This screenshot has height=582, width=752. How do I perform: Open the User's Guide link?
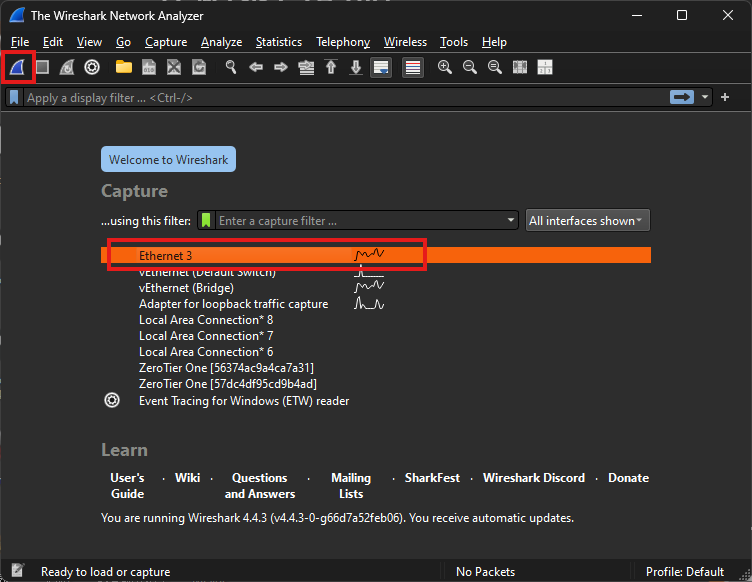coord(127,486)
